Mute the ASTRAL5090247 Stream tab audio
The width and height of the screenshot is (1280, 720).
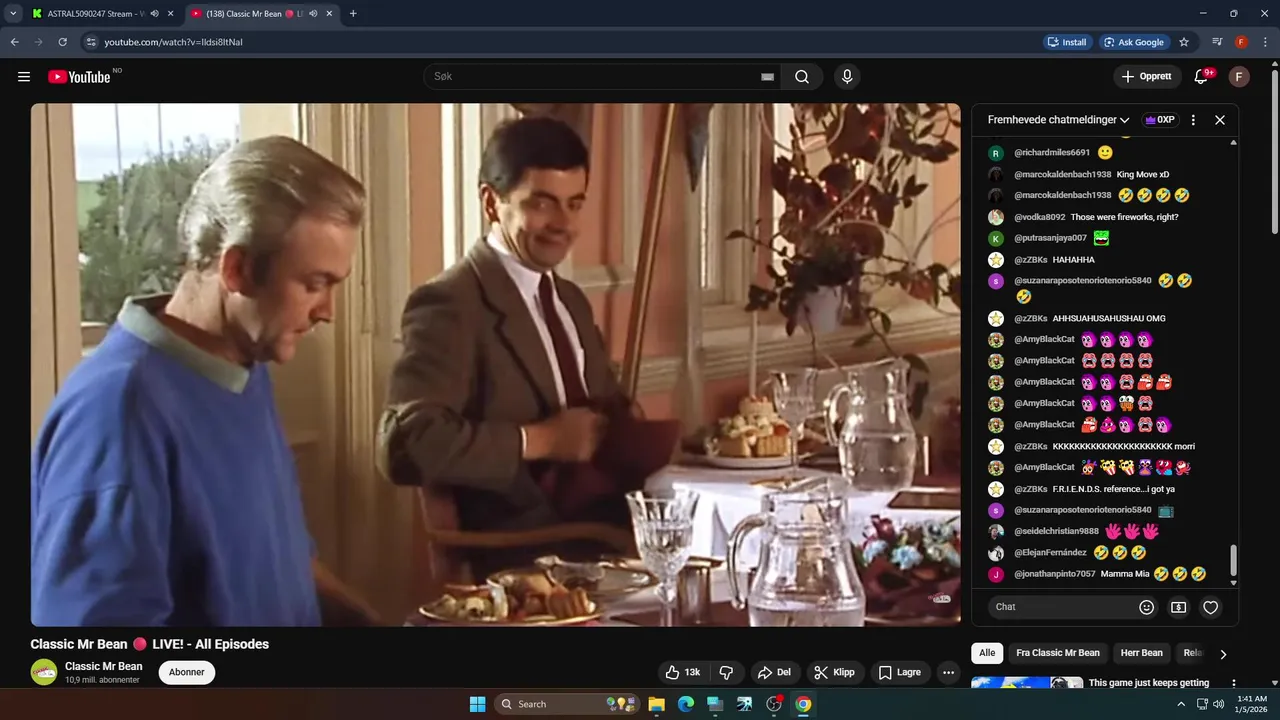[x=155, y=14]
